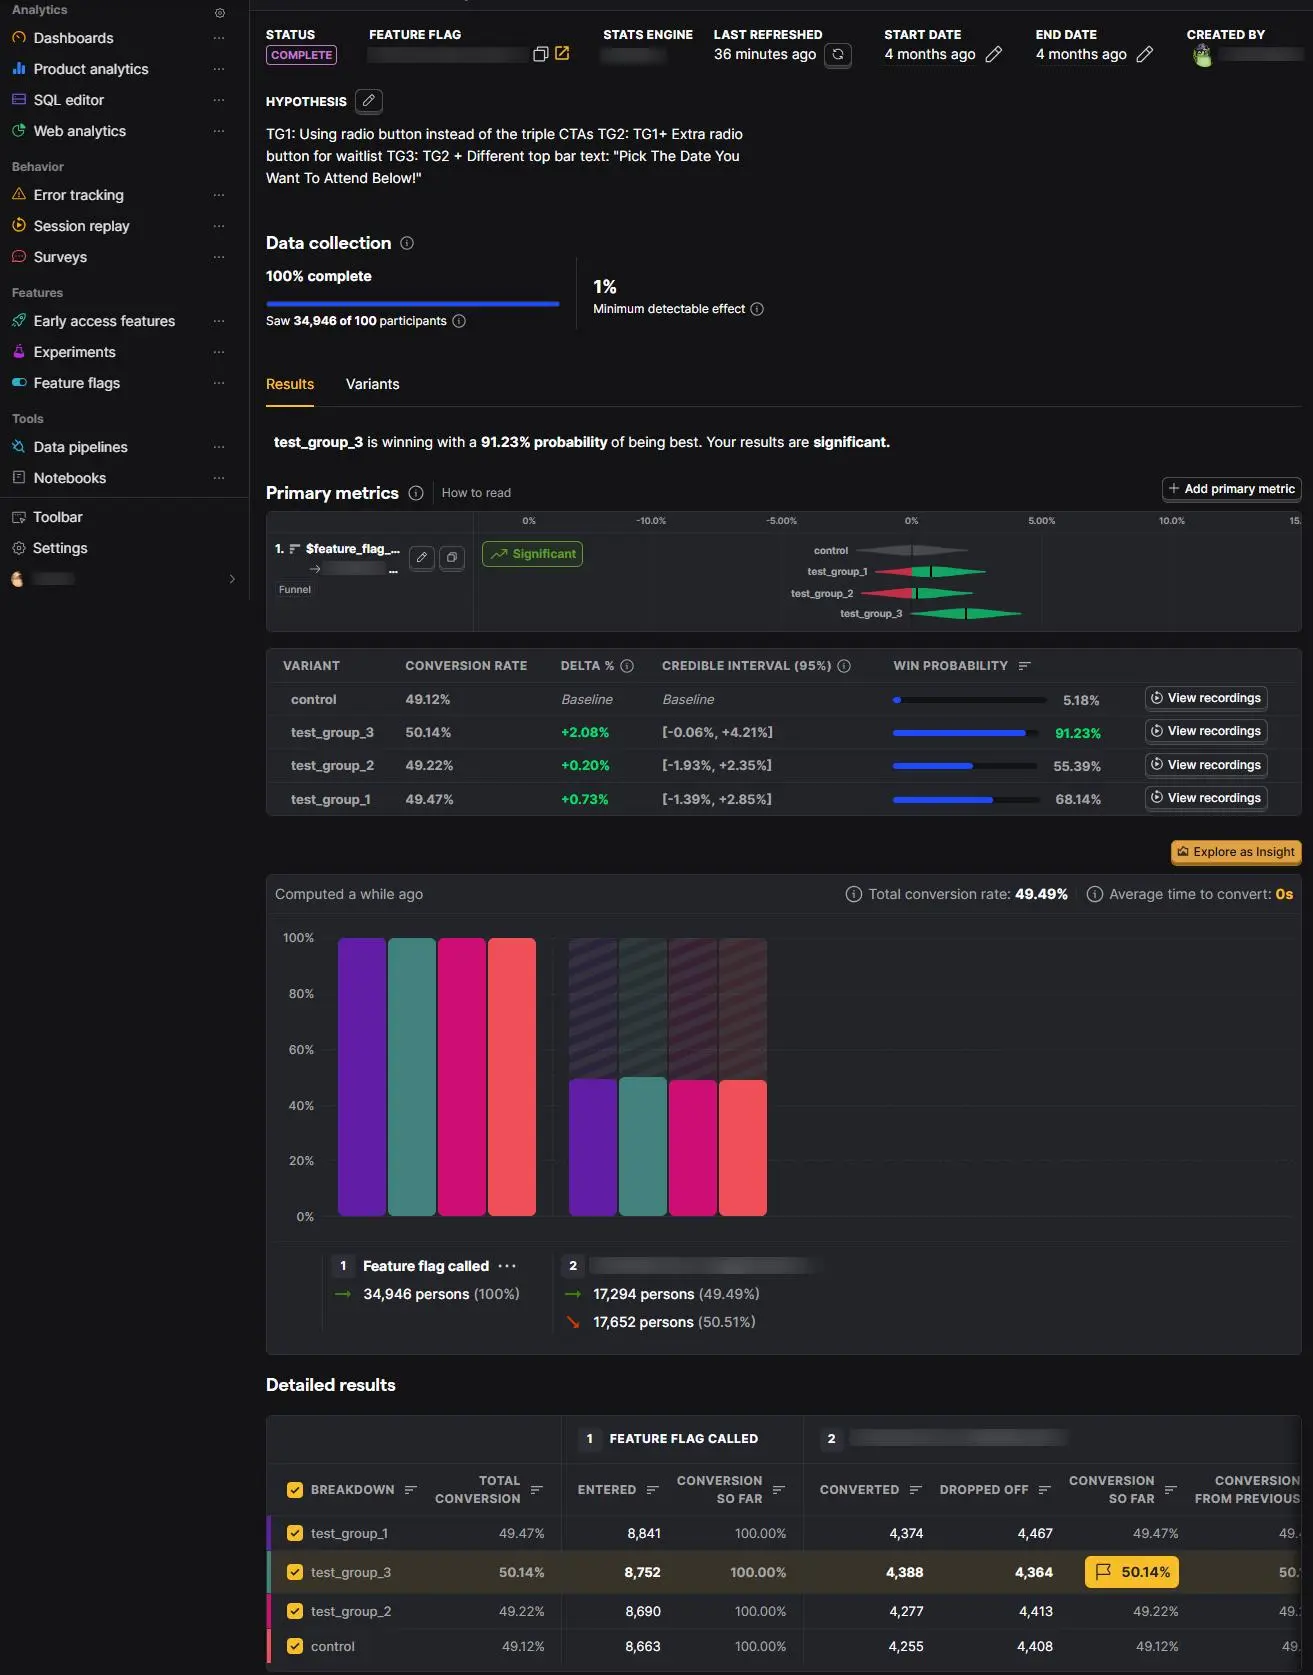The height and width of the screenshot is (1675, 1313).
Task: Open sidebar settings gear in Analytics header
Action: coord(220,13)
